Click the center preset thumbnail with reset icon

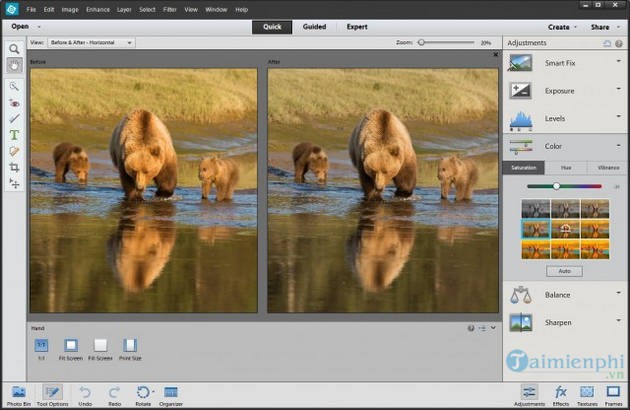(x=565, y=229)
